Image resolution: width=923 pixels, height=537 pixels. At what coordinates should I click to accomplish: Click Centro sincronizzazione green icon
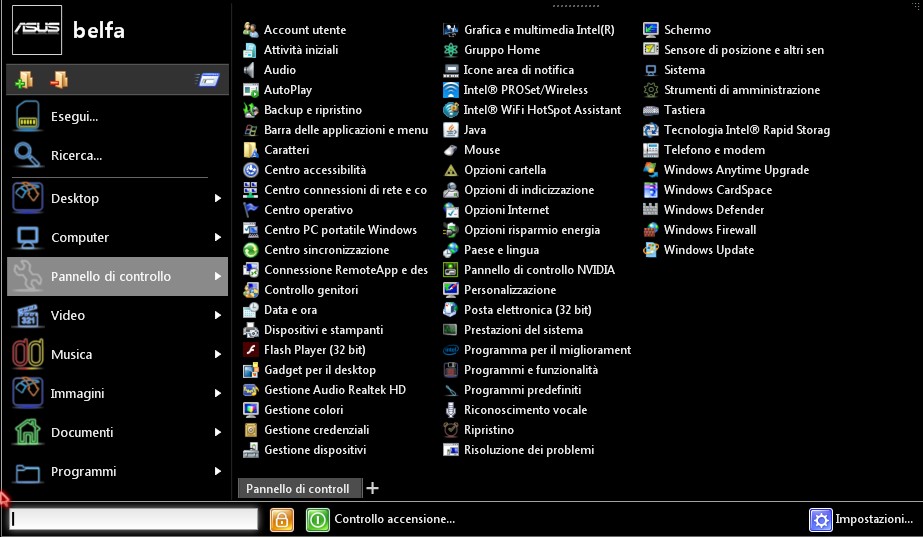click(251, 250)
